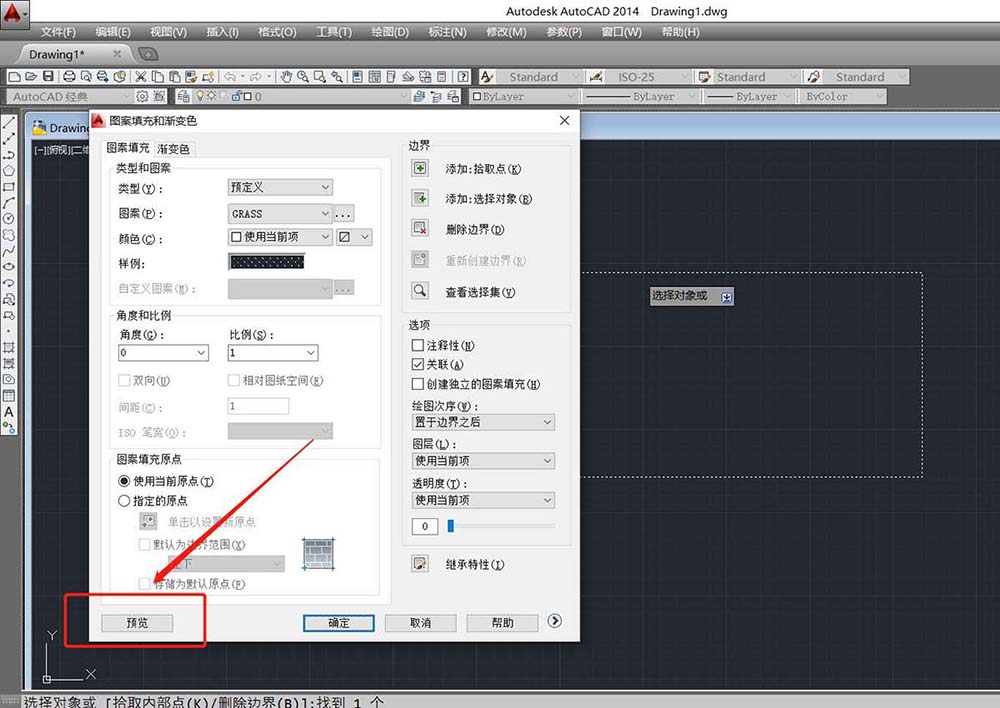
Task: Click the Workspace Settings gear icon
Action: [142, 96]
